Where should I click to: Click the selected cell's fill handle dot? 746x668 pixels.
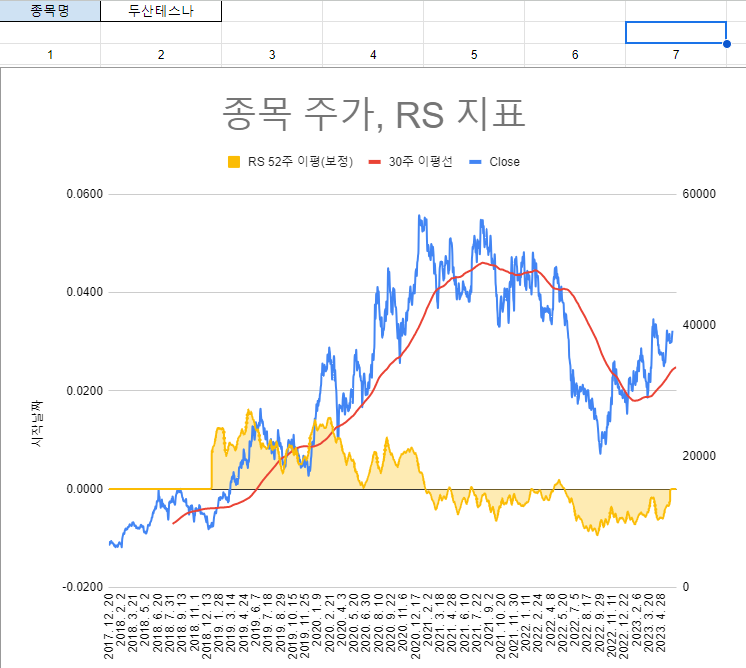click(726, 44)
